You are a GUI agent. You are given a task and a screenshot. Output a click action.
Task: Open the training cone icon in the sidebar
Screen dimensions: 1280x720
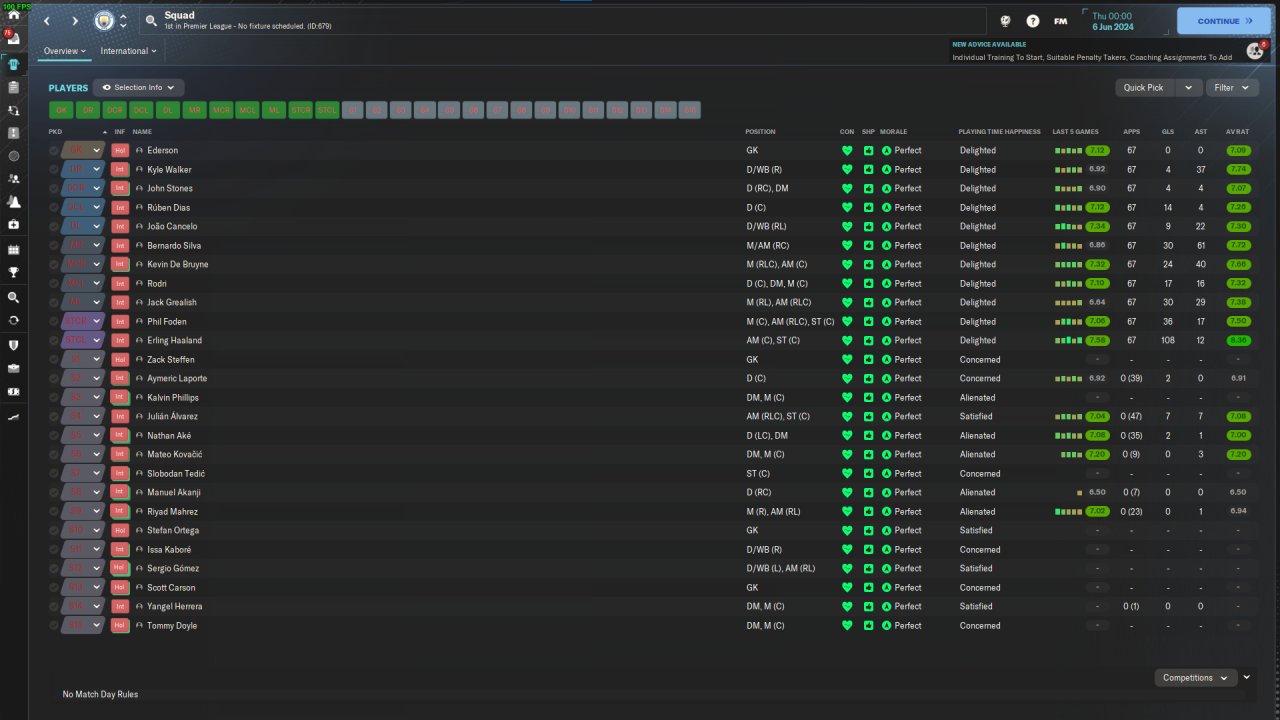[x=14, y=202]
